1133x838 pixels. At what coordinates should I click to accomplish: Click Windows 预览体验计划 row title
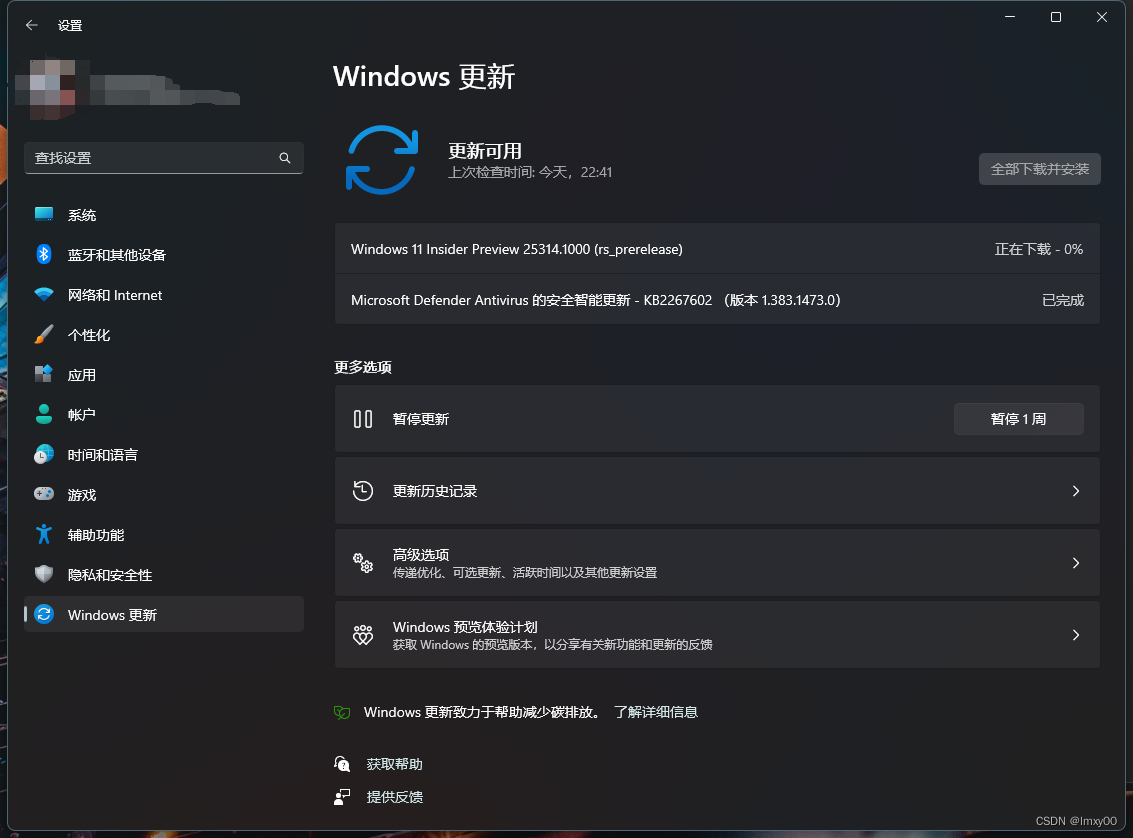click(465, 627)
